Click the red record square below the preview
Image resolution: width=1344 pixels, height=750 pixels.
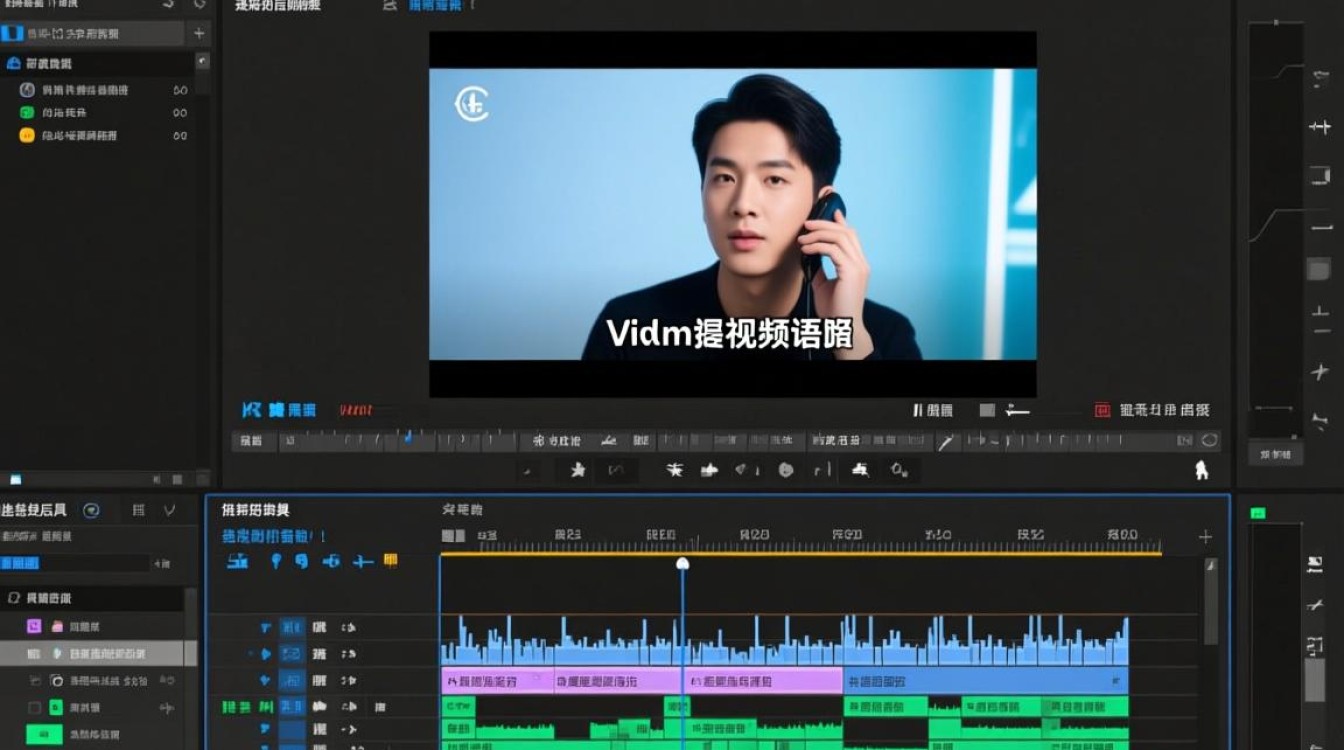tap(1102, 410)
